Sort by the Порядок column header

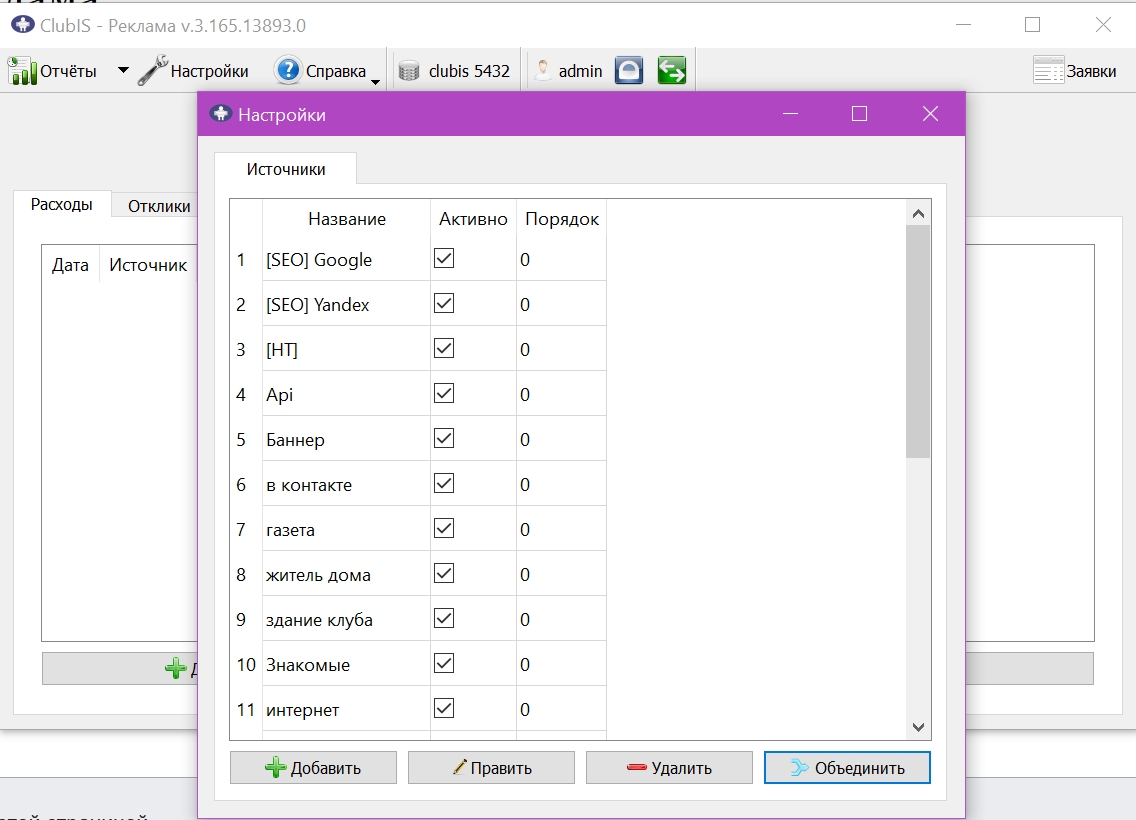[x=561, y=219]
